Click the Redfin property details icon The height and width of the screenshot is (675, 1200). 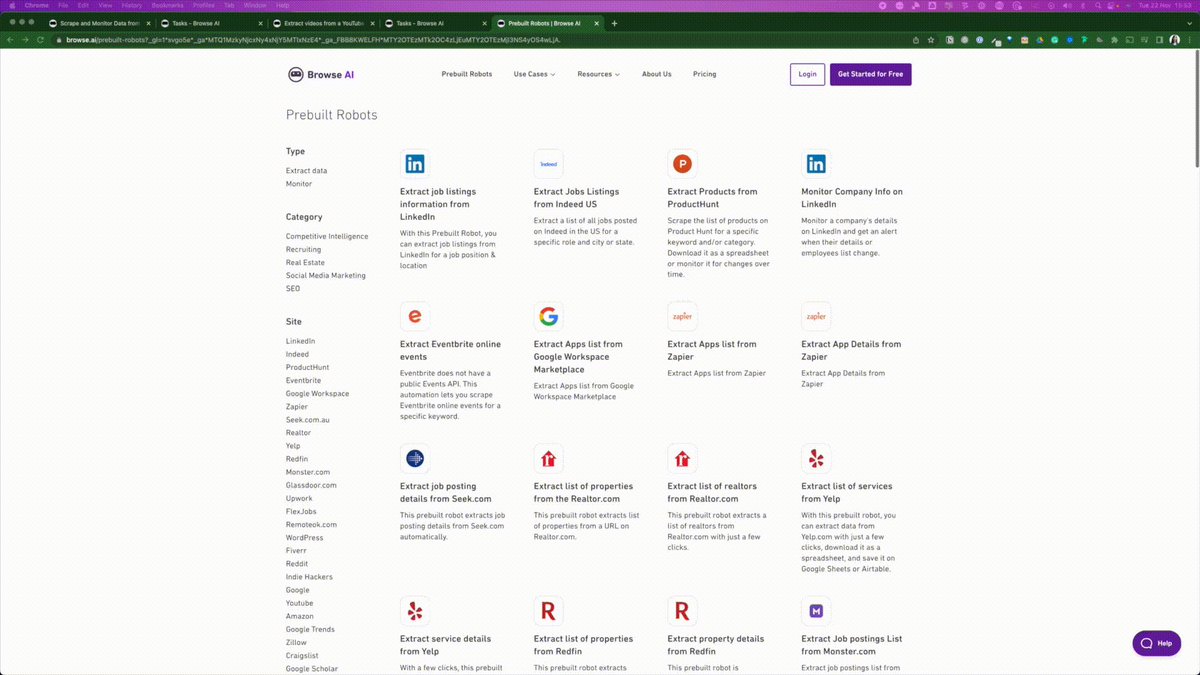(682, 611)
